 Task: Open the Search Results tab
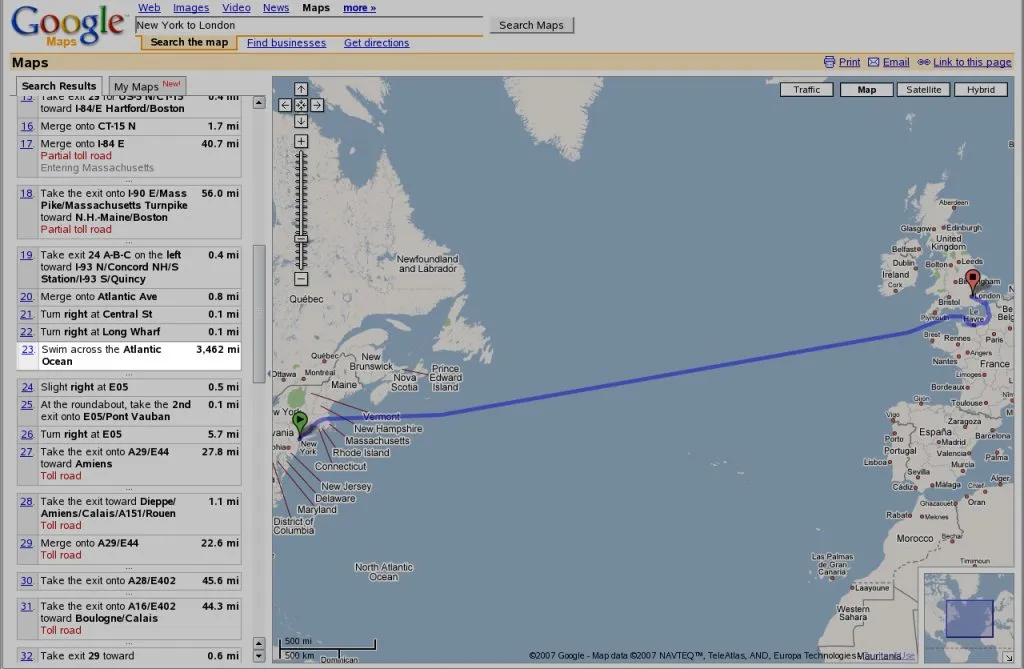tap(59, 86)
